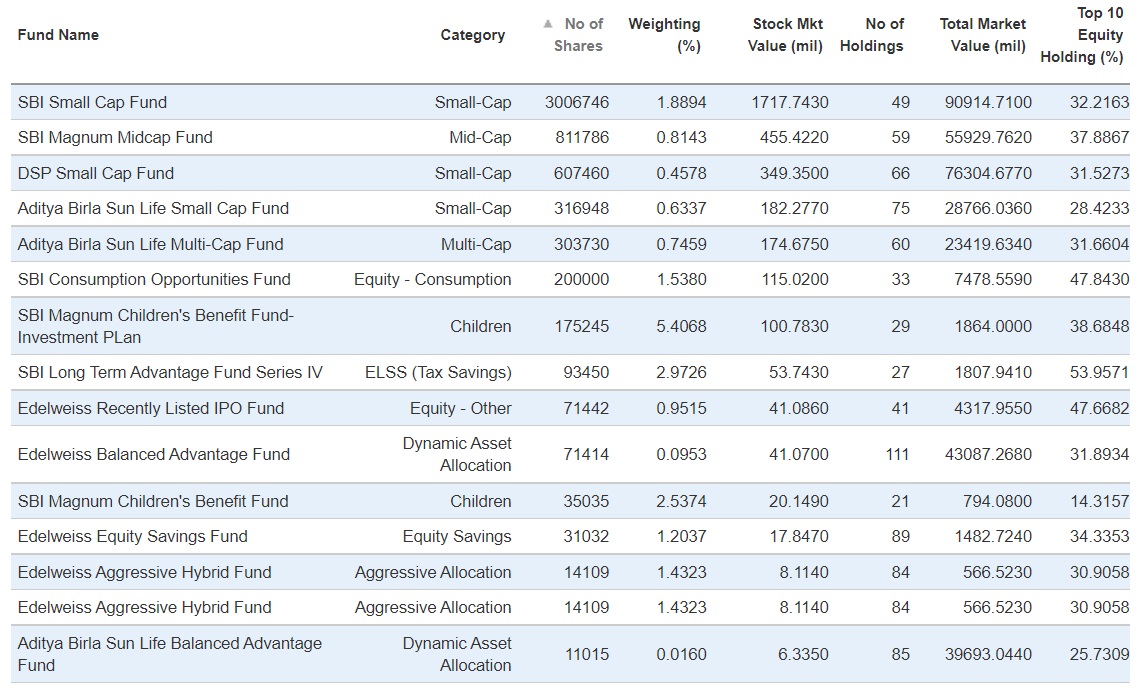Sort table by Fund Name column
This screenshot has width=1147, height=695.
coord(58,35)
